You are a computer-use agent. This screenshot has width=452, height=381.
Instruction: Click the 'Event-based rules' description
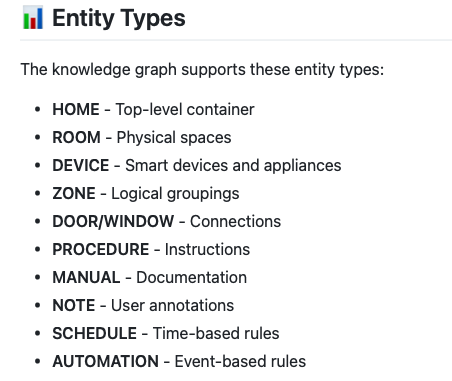click(x=240, y=362)
